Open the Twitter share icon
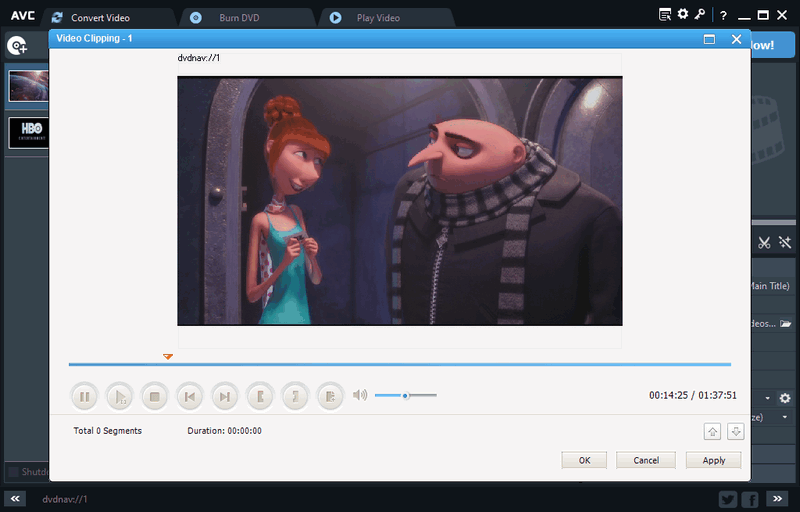The image size is (800, 512). coord(728,499)
